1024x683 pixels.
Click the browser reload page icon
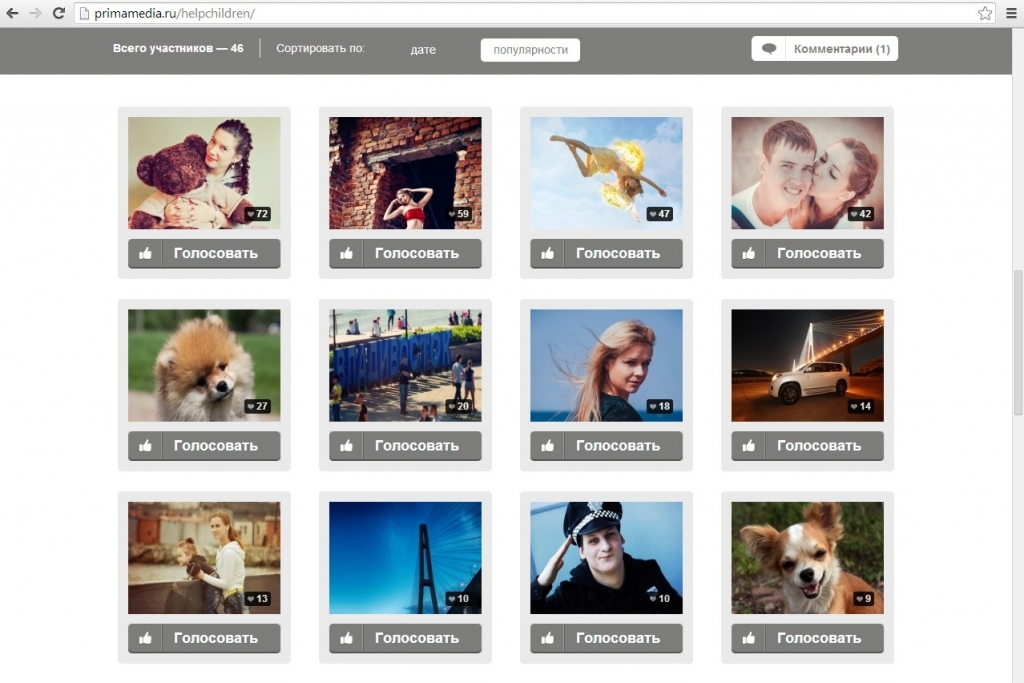pos(58,13)
